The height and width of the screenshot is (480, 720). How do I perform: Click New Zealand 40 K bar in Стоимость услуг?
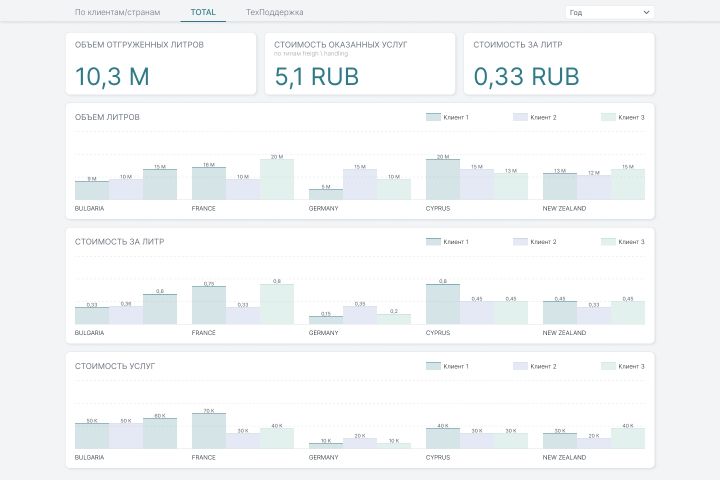(628, 439)
